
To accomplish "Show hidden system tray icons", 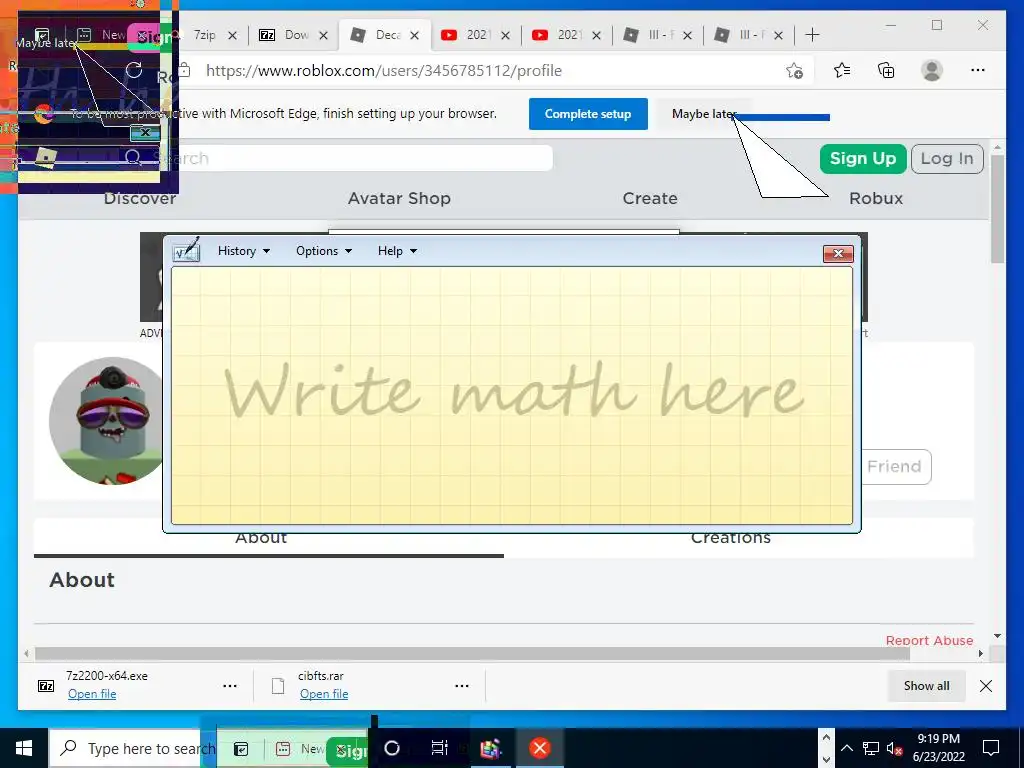I will coord(846,748).
